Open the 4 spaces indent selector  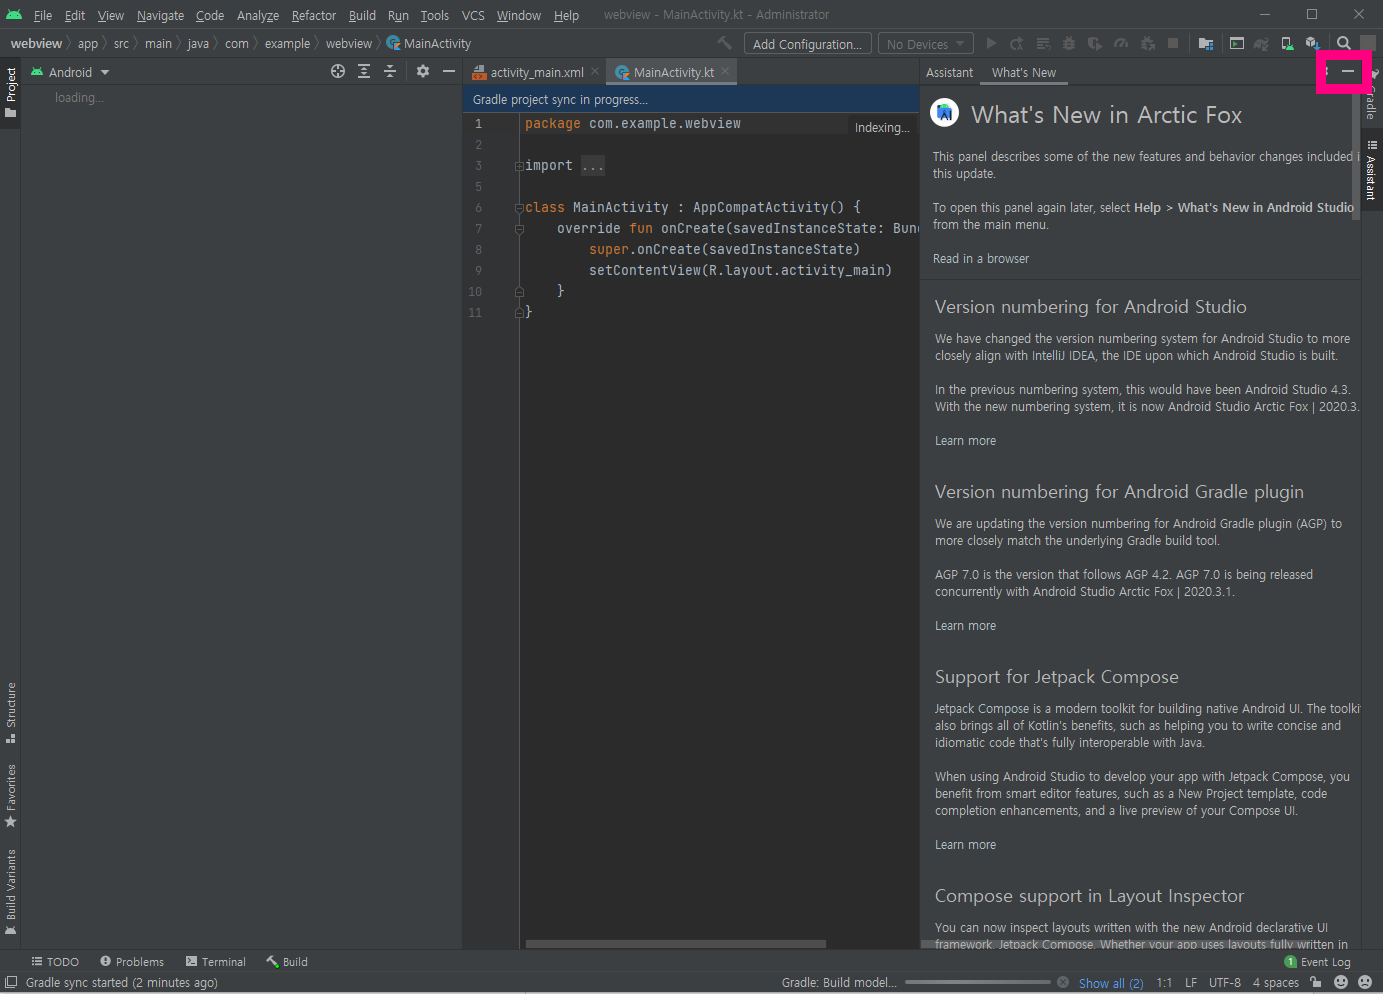(1276, 982)
